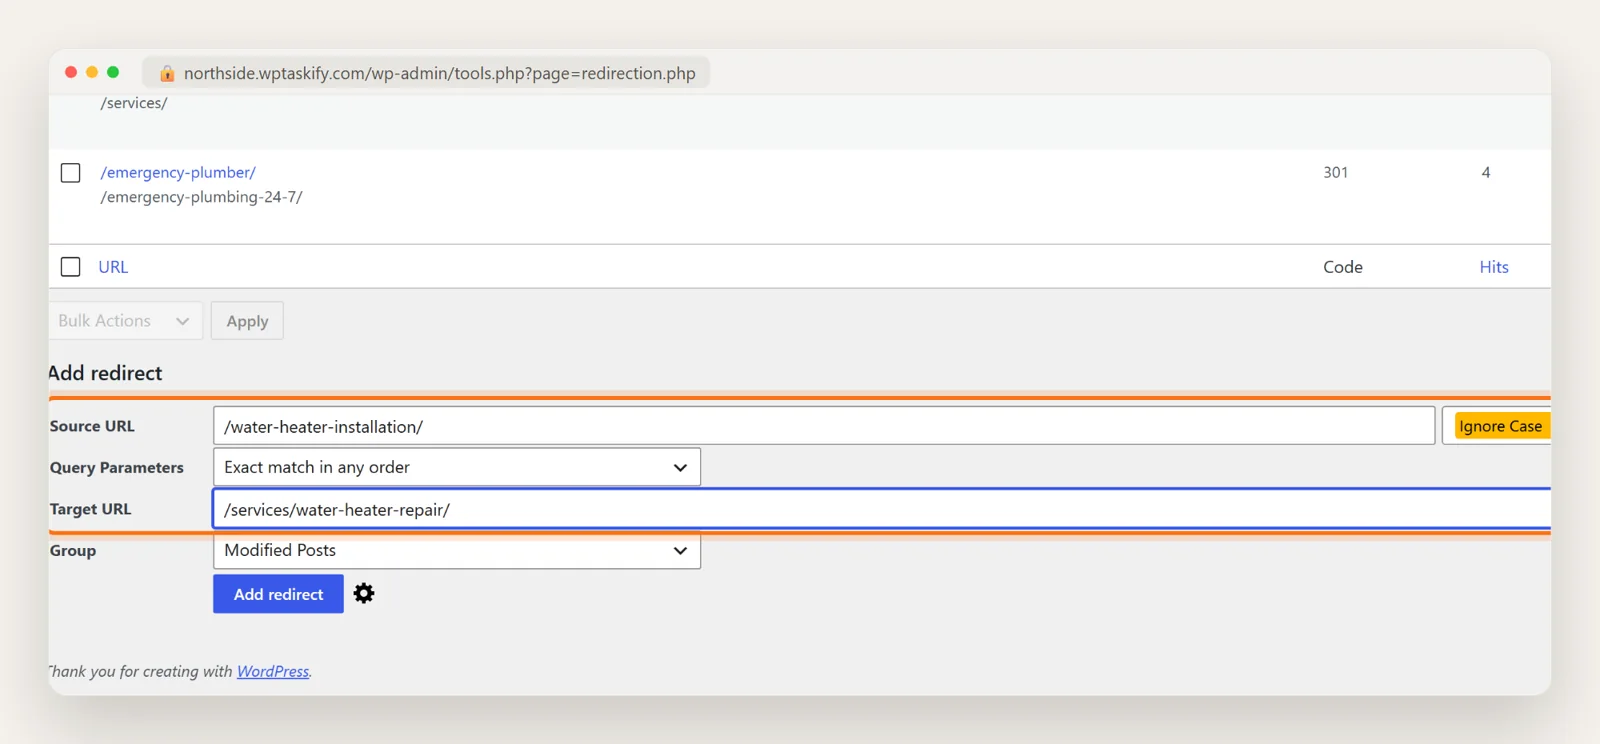Image resolution: width=1600 pixels, height=744 pixels.
Task: Open advanced options gear icon
Action: [364, 594]
